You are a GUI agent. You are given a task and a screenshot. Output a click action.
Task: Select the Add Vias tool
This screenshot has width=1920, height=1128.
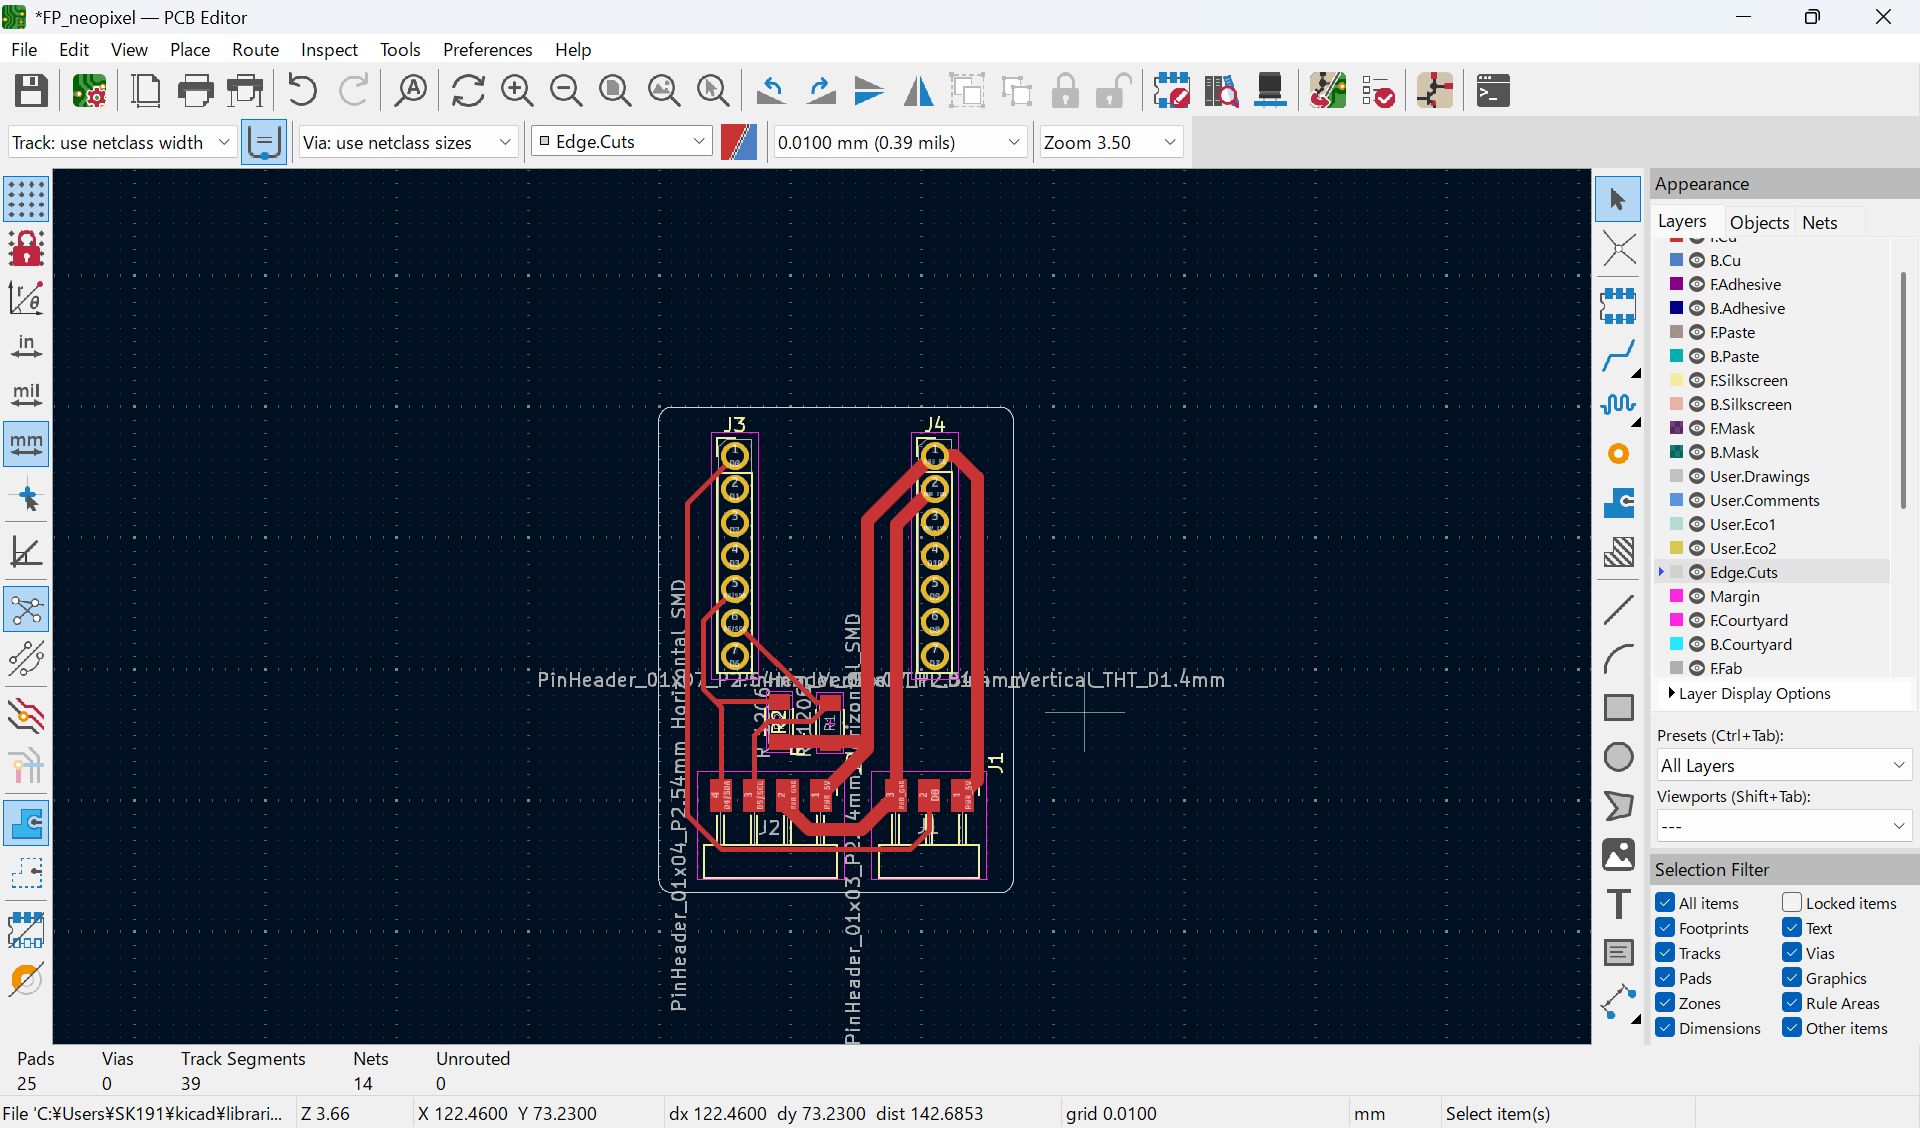[x=1618, y=454]
